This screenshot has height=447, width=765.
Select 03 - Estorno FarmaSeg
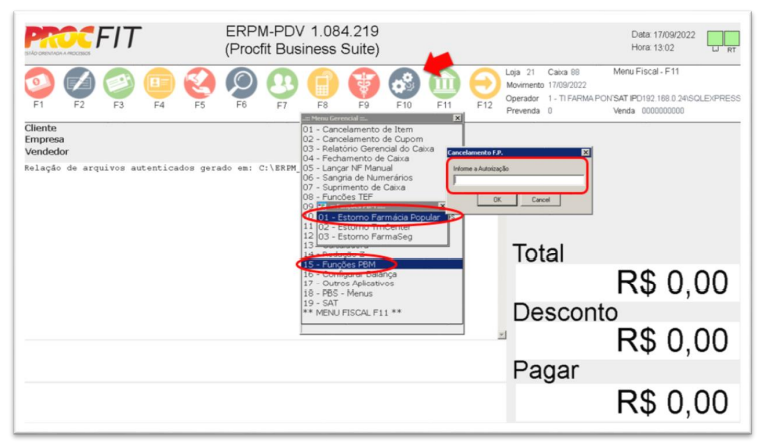pyautogui.click(x=365, y=237)
